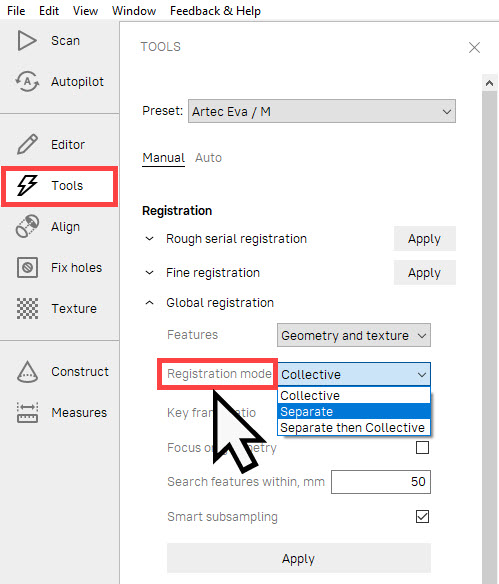The width and height of the screenshot is (499, 584).
Task: Open the Preset Artec Eva dropdown
Action: pos(322,111)
